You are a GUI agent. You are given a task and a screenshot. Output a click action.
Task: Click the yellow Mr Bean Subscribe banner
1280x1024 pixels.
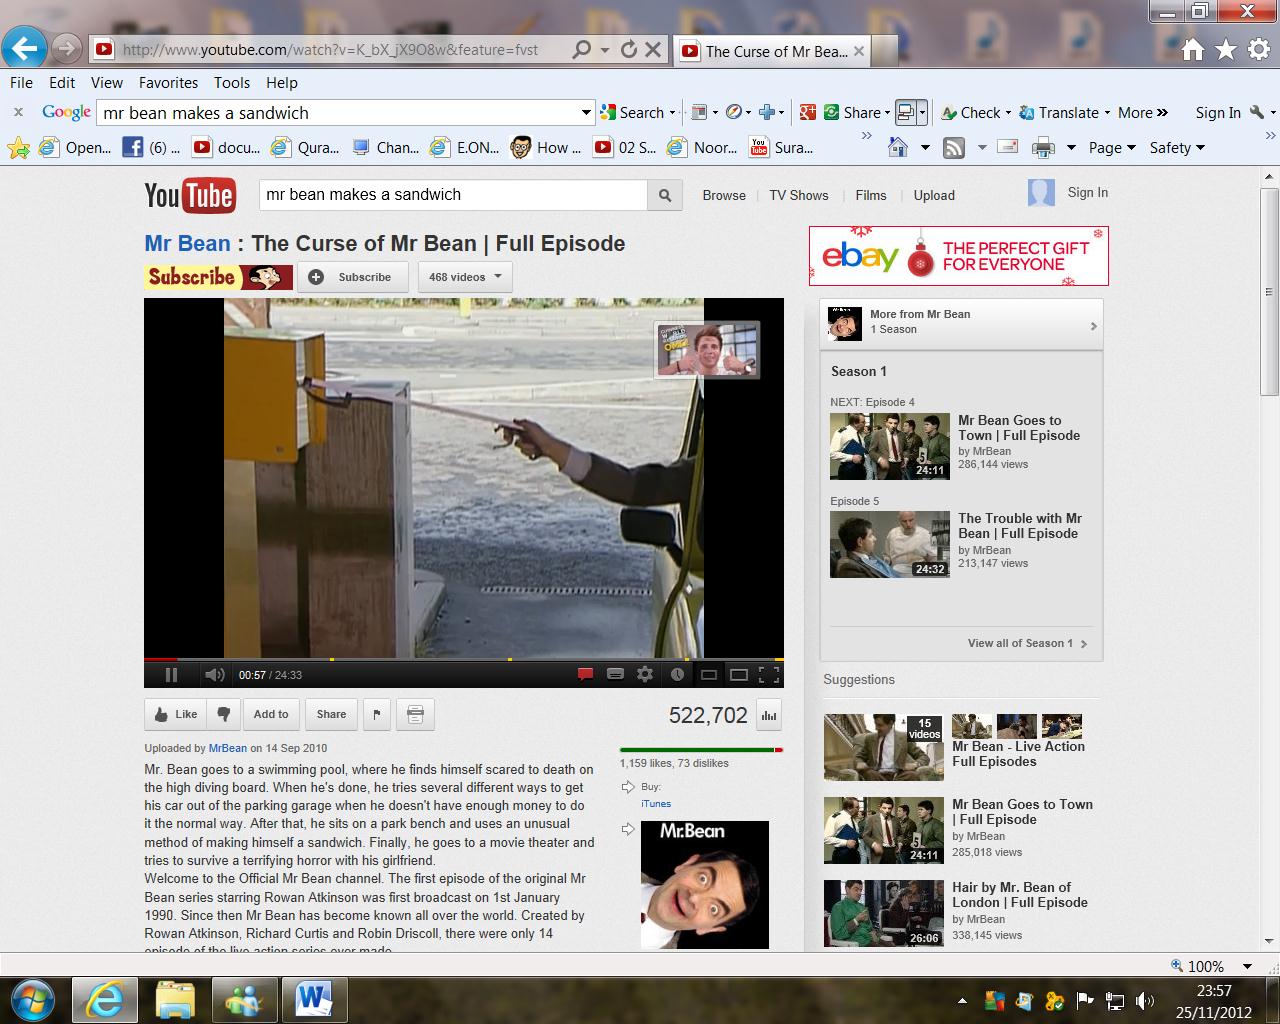click(219, 277)
